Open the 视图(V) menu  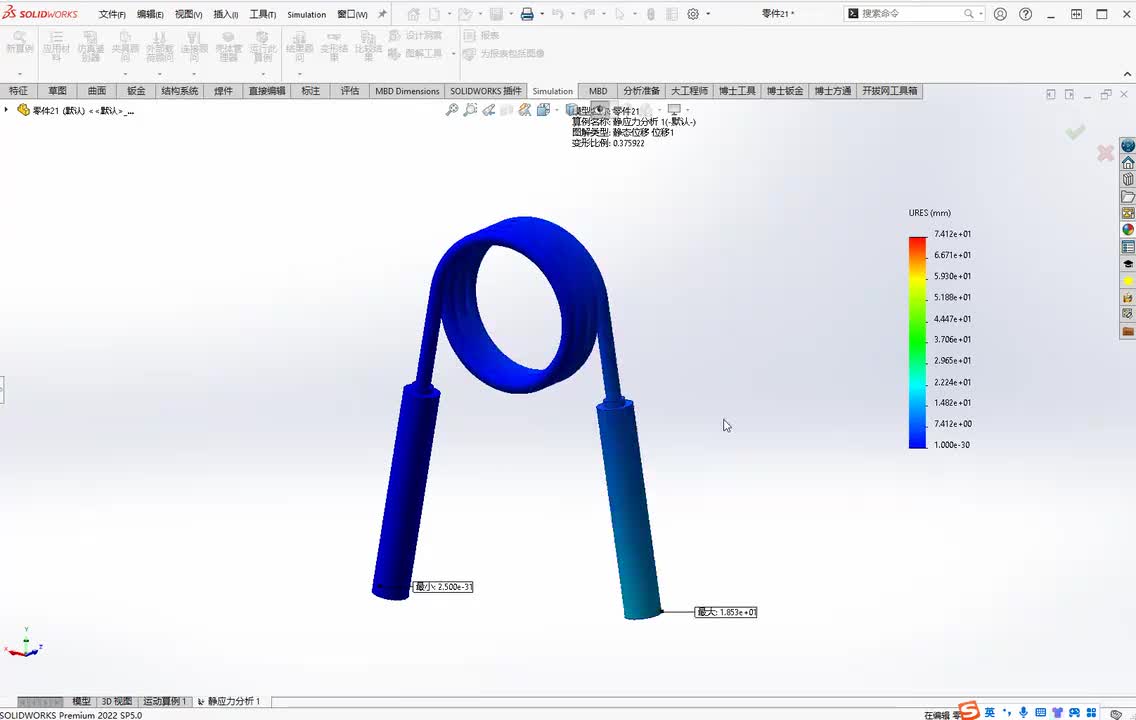click(188, 14)
